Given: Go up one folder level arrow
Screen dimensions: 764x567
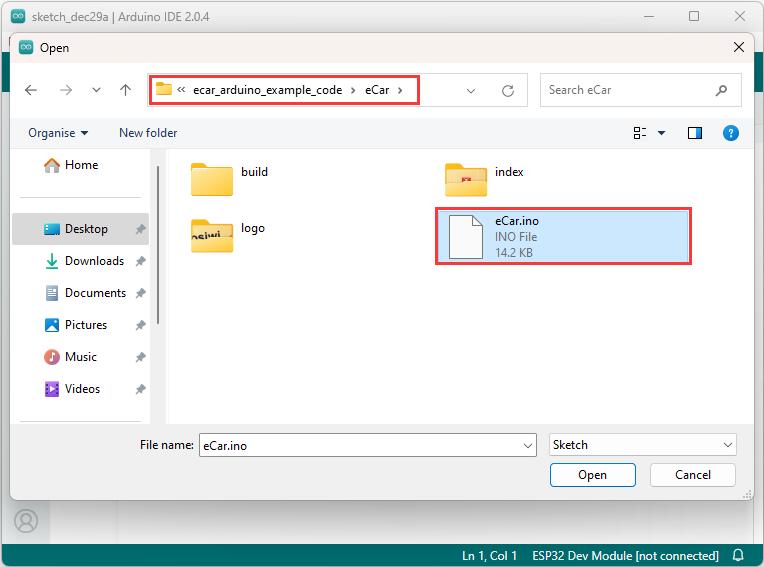Looking at the screenshot, I should tap(125, 90).
